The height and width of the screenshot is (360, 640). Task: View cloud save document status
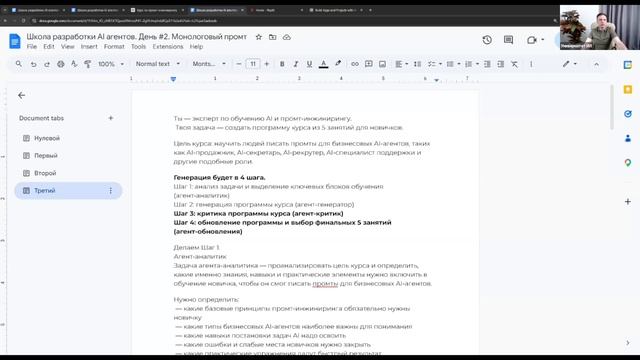[287, 37]
